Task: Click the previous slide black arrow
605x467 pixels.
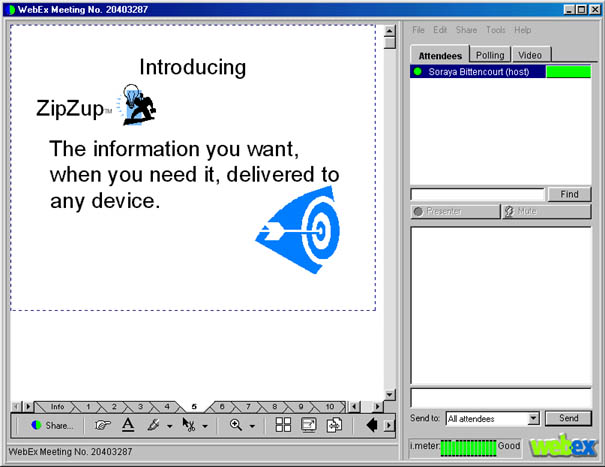Action: point(371,425)
